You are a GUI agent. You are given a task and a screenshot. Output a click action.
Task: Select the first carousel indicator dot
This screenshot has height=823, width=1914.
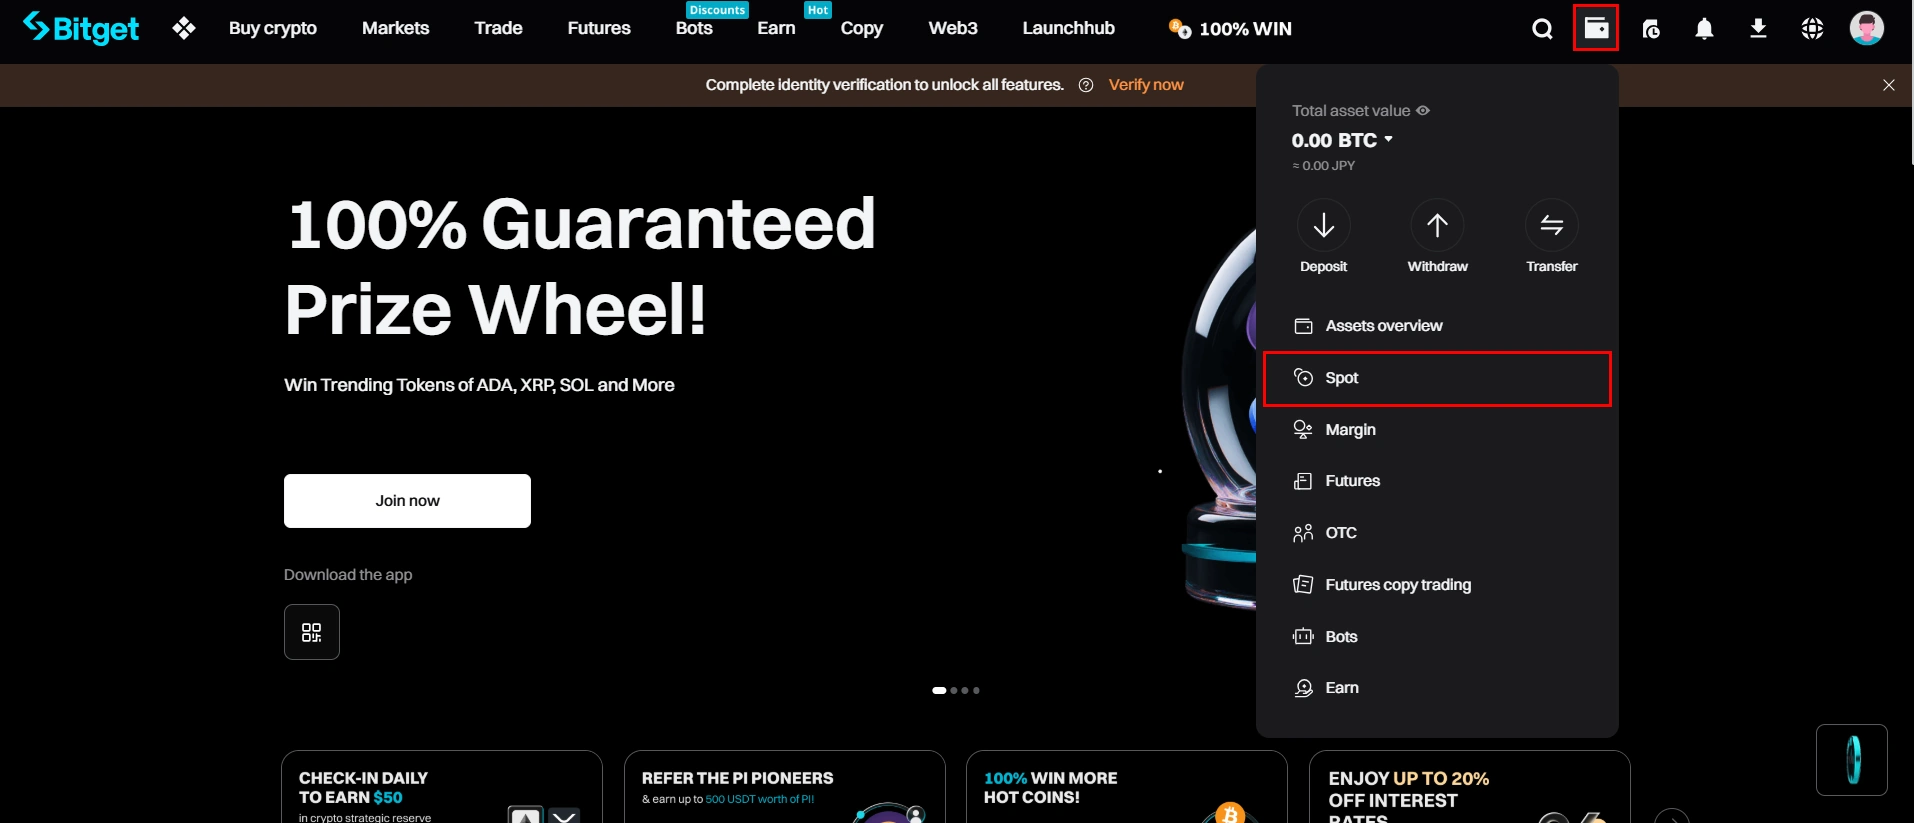[939, 690]
